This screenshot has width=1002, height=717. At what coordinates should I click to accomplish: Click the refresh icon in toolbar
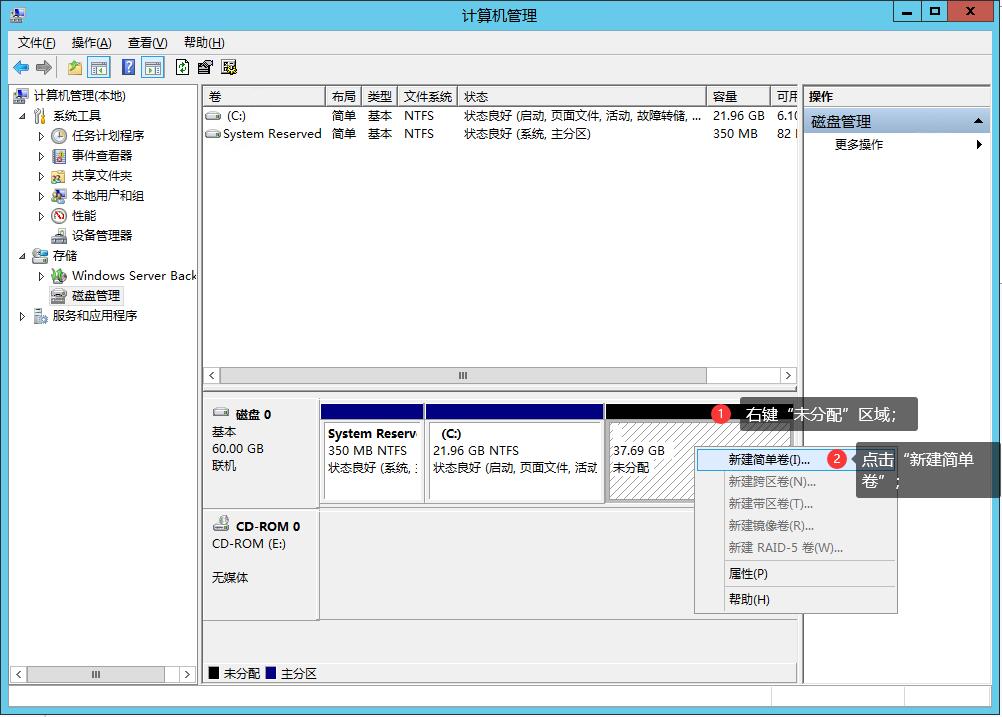pos(182,67)
